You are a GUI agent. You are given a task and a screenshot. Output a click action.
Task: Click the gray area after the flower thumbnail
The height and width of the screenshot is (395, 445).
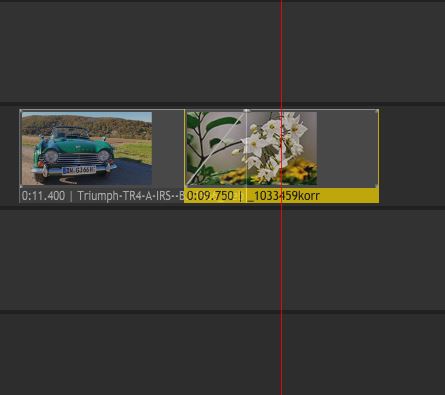tap(347, 148)
